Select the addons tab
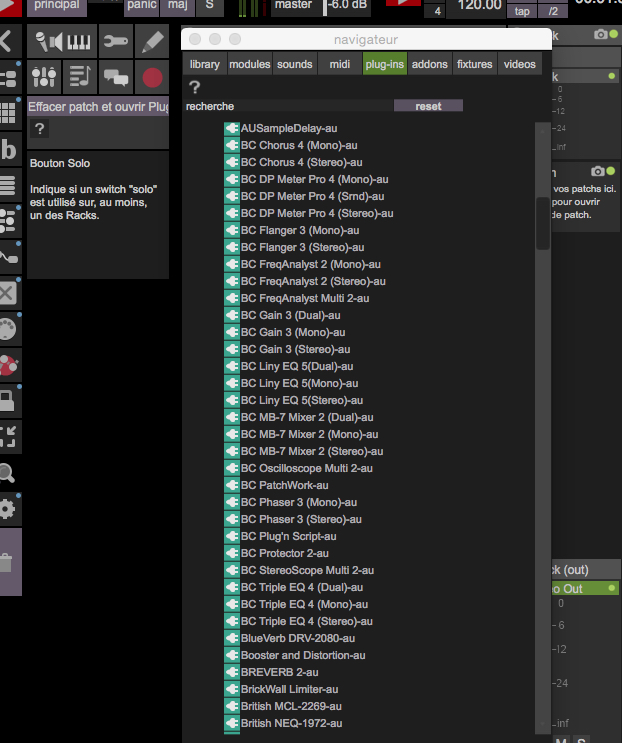This screenshot has width=622, height=743. [x=430, y=64]
